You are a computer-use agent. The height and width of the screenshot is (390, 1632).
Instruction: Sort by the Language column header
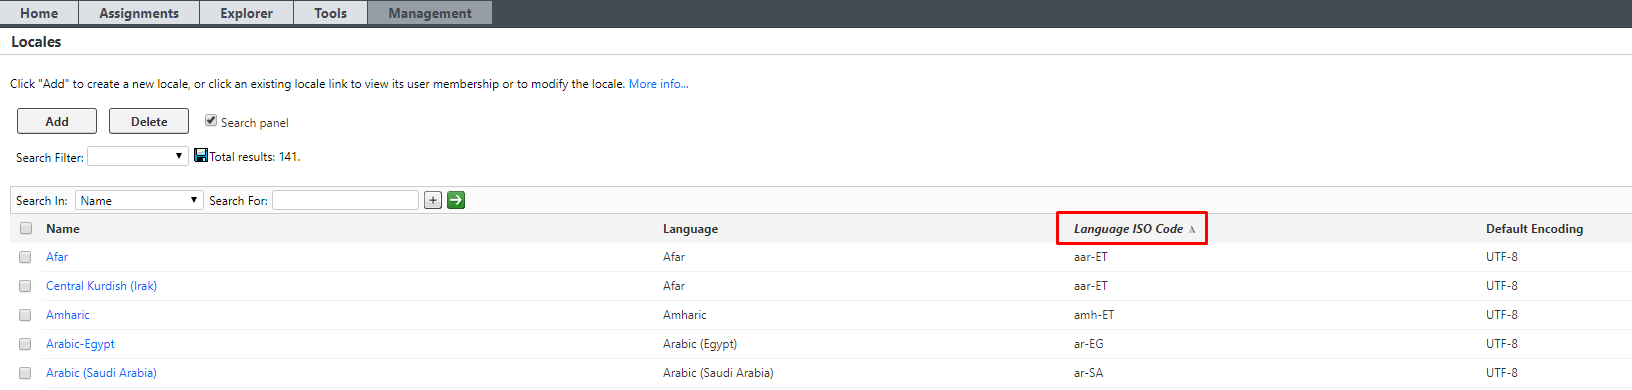tap(690, 229)
